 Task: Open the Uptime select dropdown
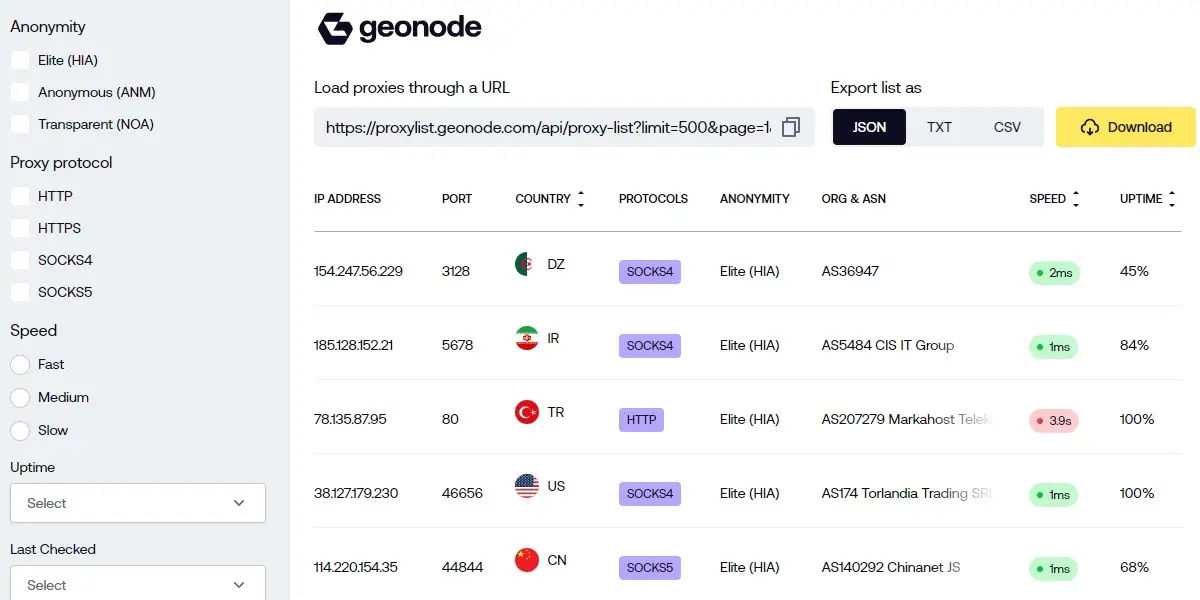coord(137,503)
